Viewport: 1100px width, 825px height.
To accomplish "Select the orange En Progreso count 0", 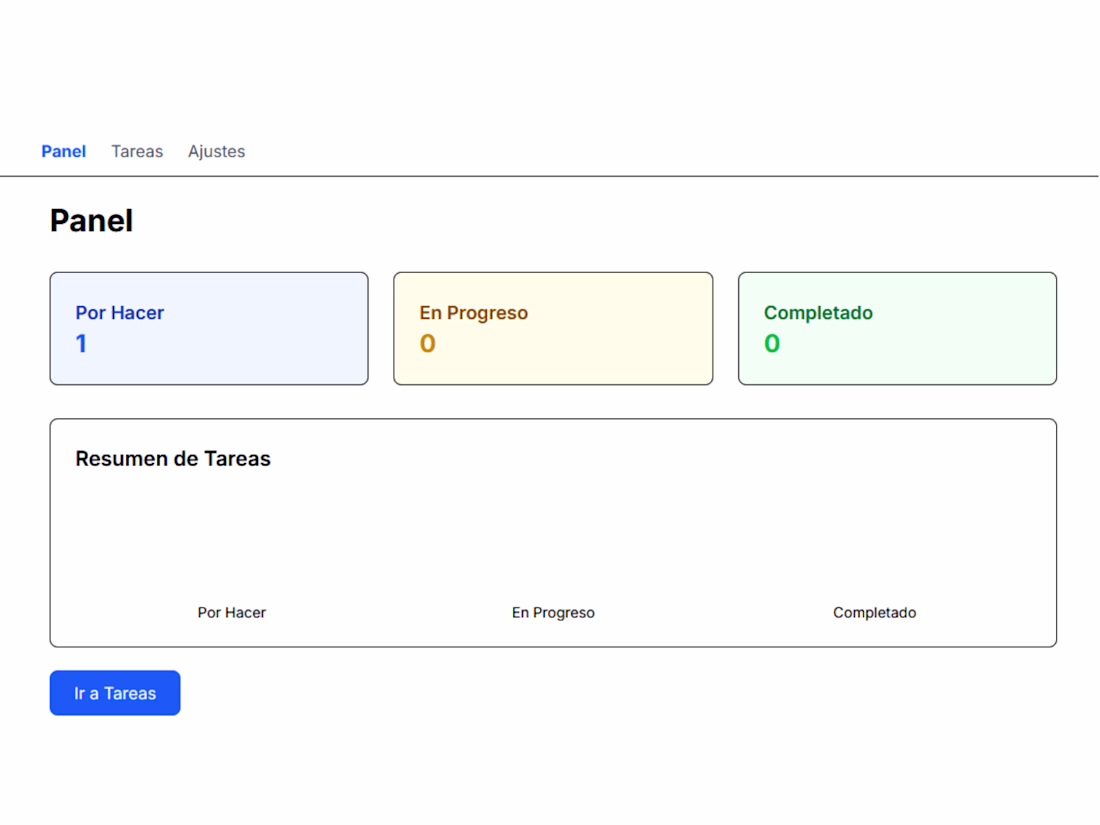I will (427, 344).
